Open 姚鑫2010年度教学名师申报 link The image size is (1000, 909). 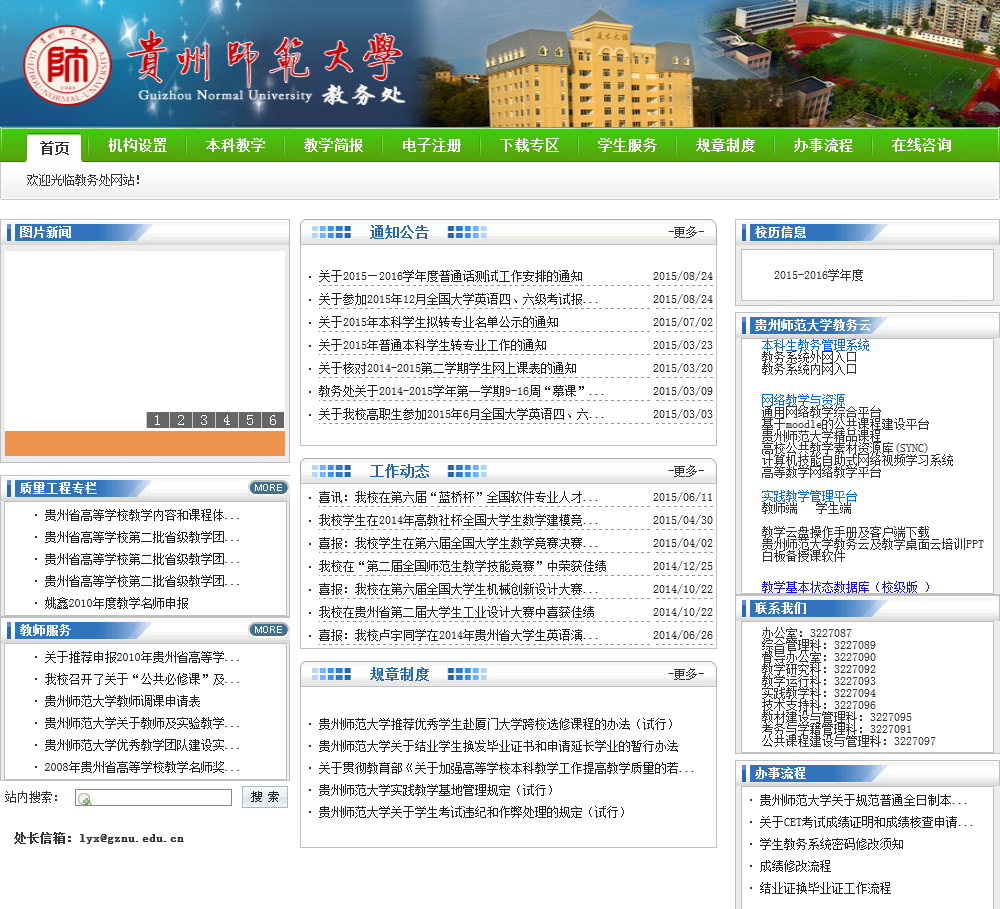pos(116,603)
